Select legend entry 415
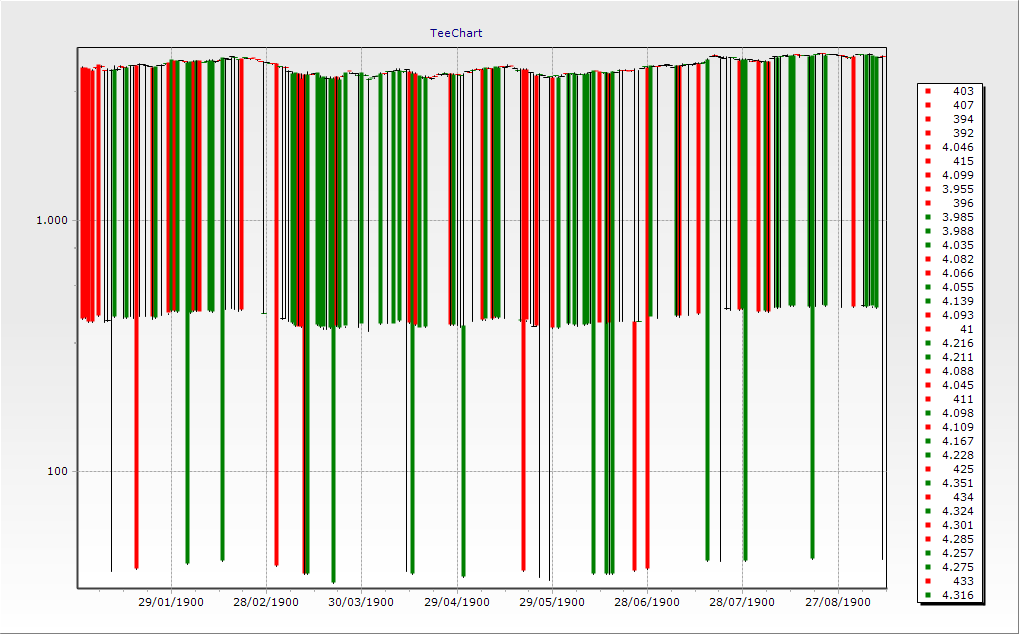 coord(949,161)
